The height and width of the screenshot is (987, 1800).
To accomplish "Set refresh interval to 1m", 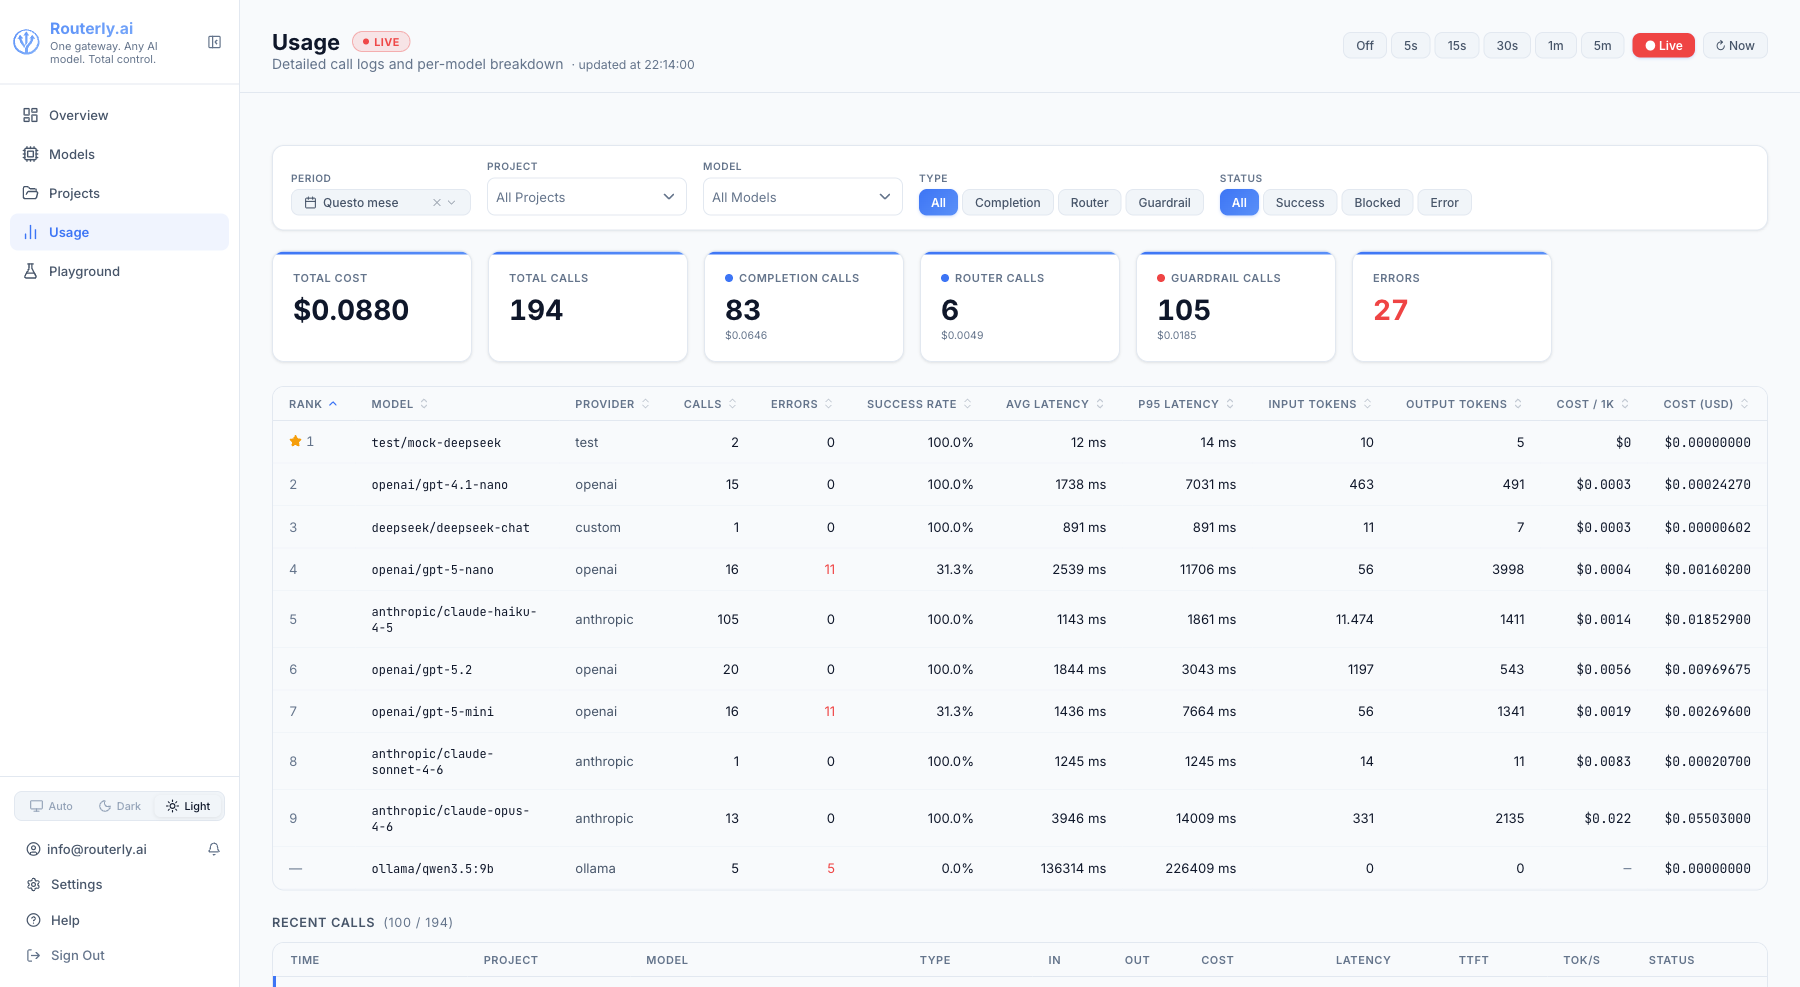I will coord(1556,45).
